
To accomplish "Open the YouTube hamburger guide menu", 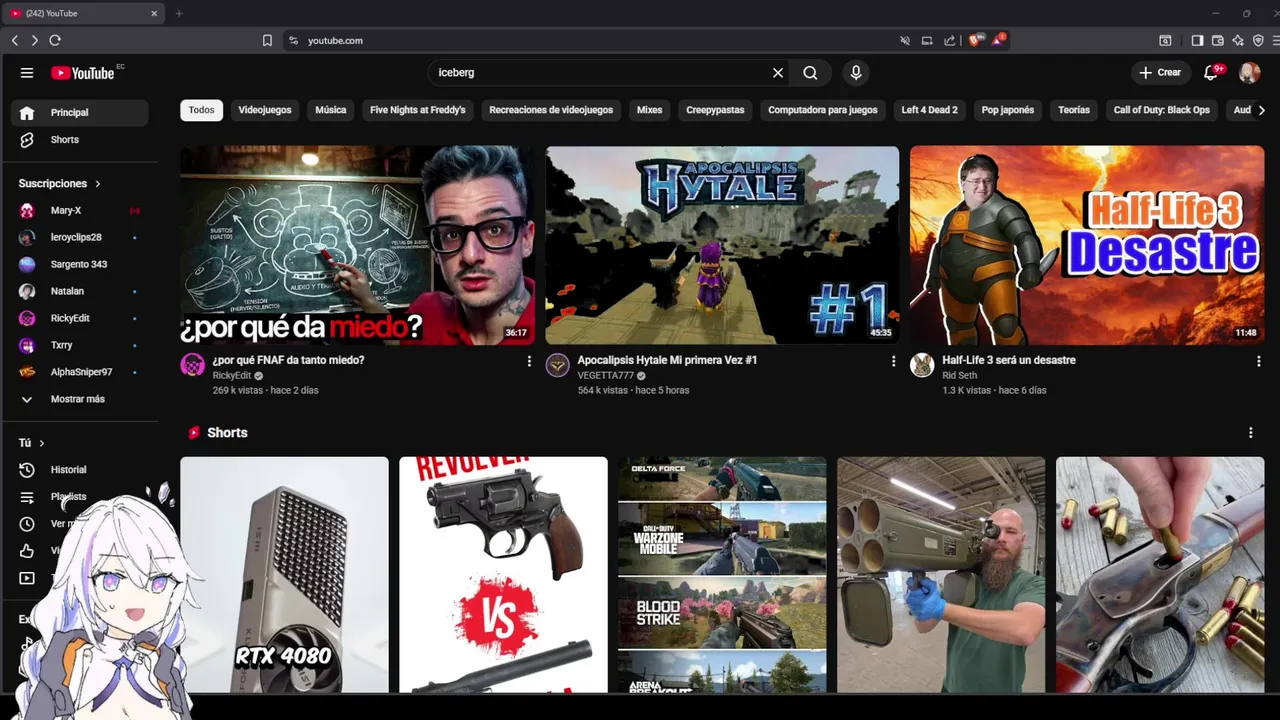I will [27, 73].
